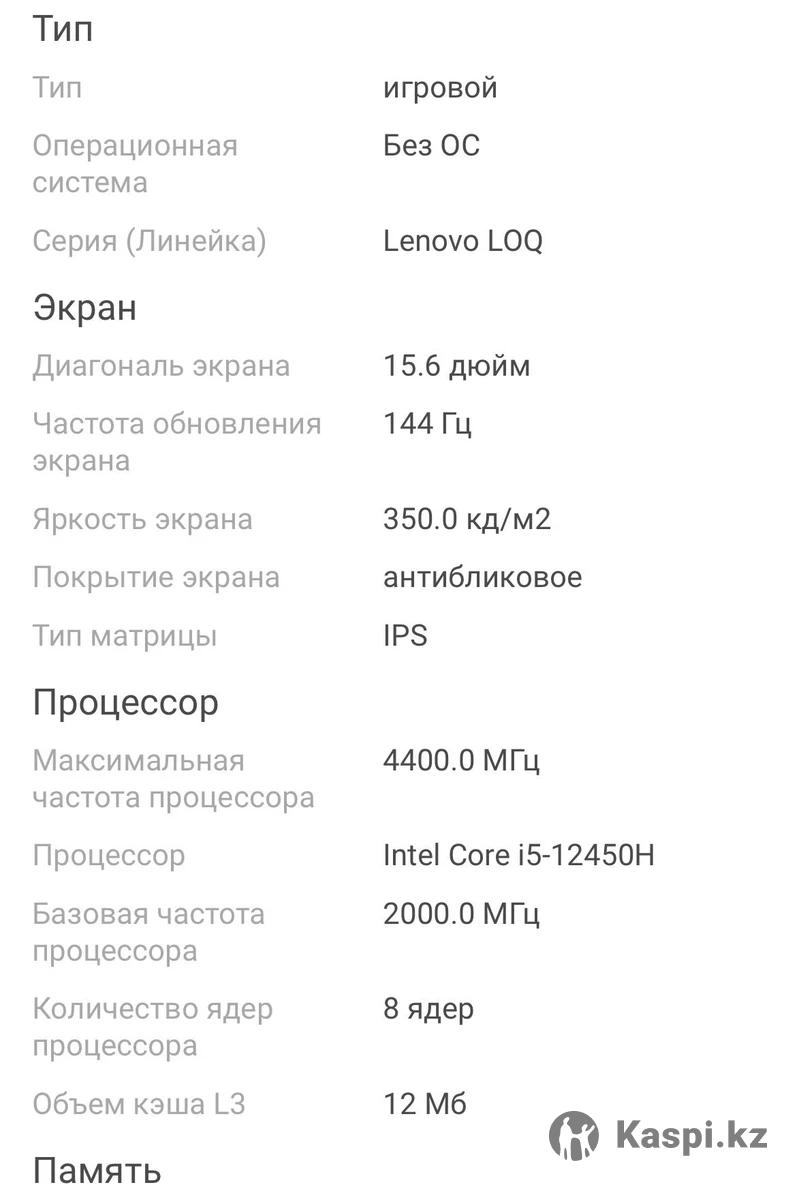This screenshot has width=803, height=1200.
Task: Click the Intel Core i5-12450H value
Action: [x=519, y=856]
